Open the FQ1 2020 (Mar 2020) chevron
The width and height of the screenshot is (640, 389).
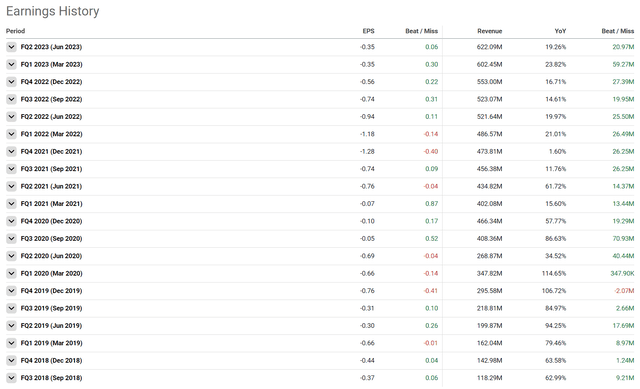pos(11,273)
